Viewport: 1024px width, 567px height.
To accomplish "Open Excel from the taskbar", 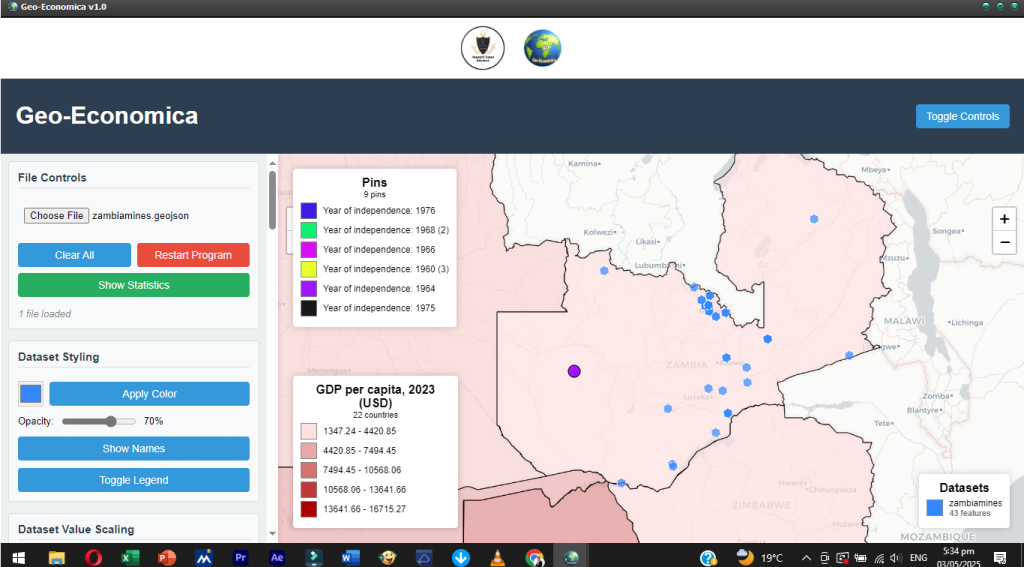I will pos(130,557).
